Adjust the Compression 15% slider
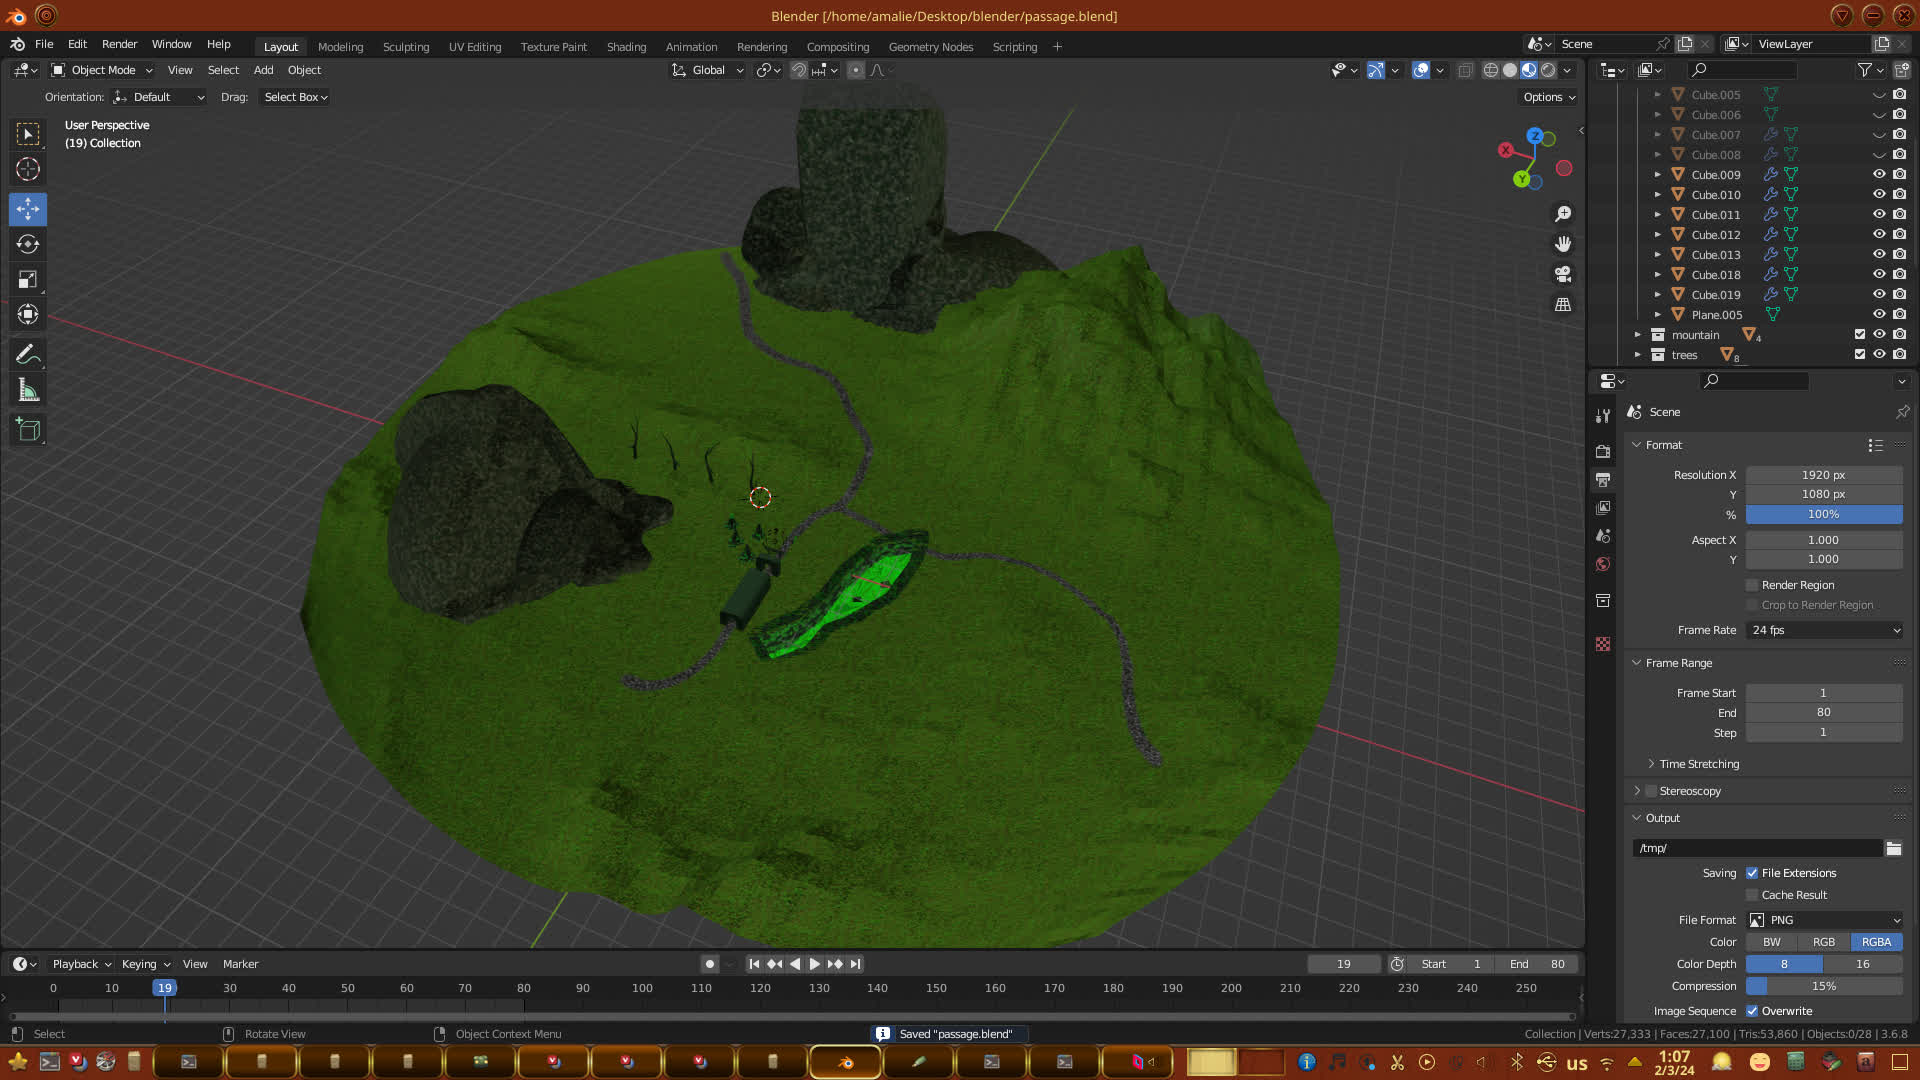1920x1080 pixels. point(1824,986)
